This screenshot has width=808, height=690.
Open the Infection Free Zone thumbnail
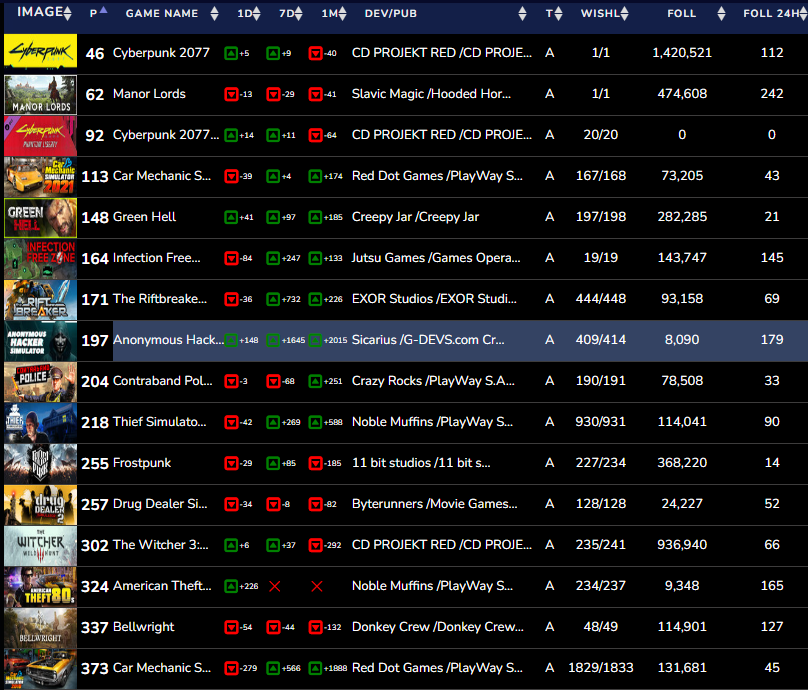click(41, 259)
